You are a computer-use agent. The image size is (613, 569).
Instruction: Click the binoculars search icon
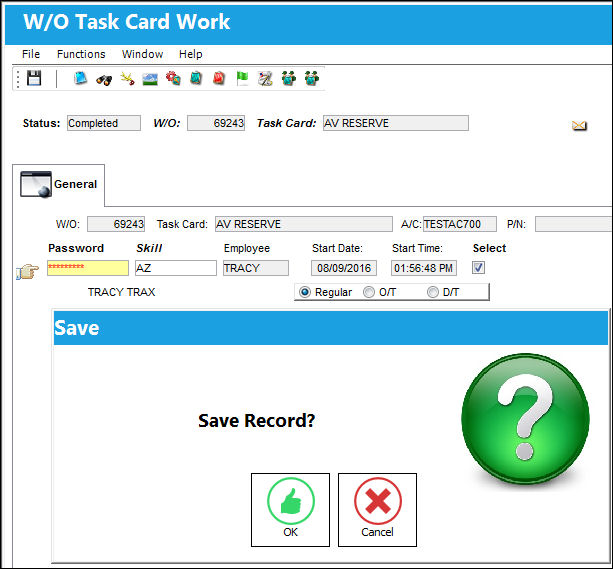pyautogui.click(x=104, y=79)
